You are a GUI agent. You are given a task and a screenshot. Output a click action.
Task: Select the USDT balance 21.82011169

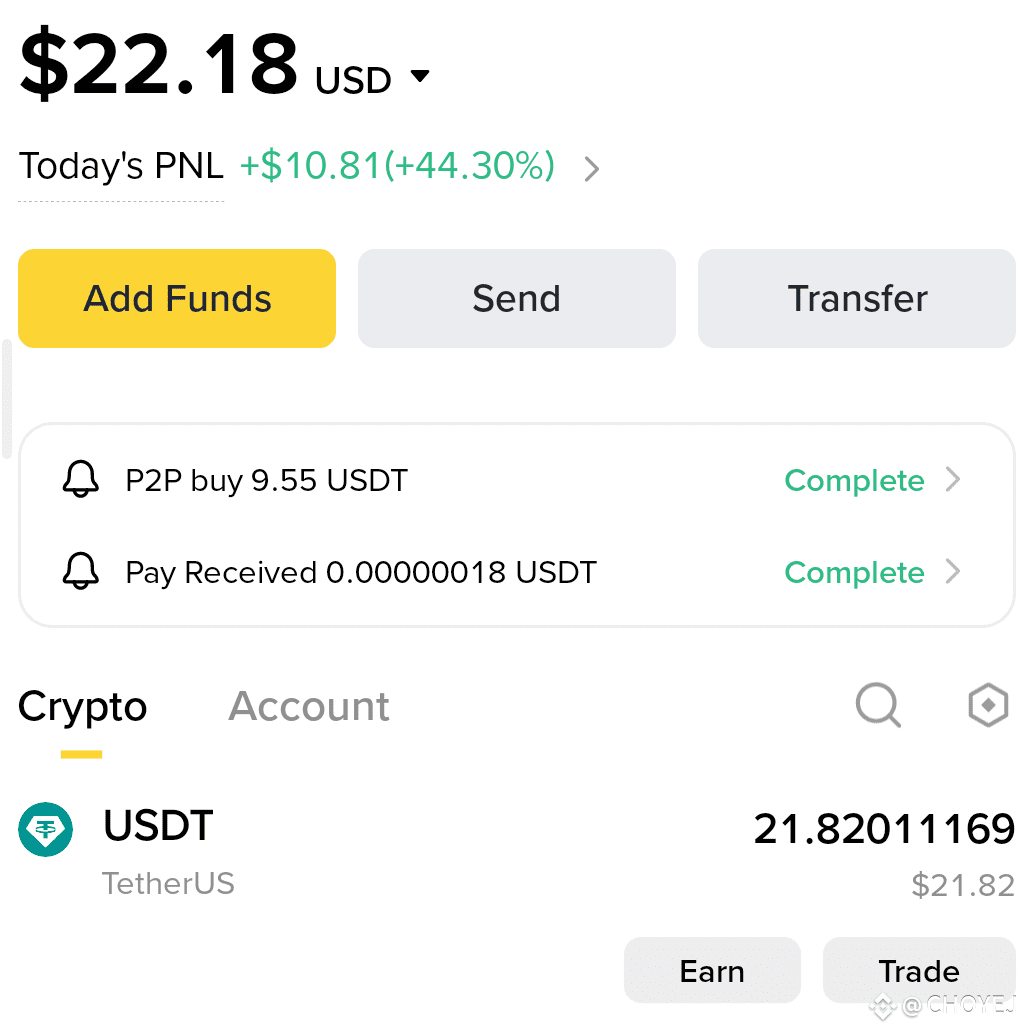pos(884,828)
